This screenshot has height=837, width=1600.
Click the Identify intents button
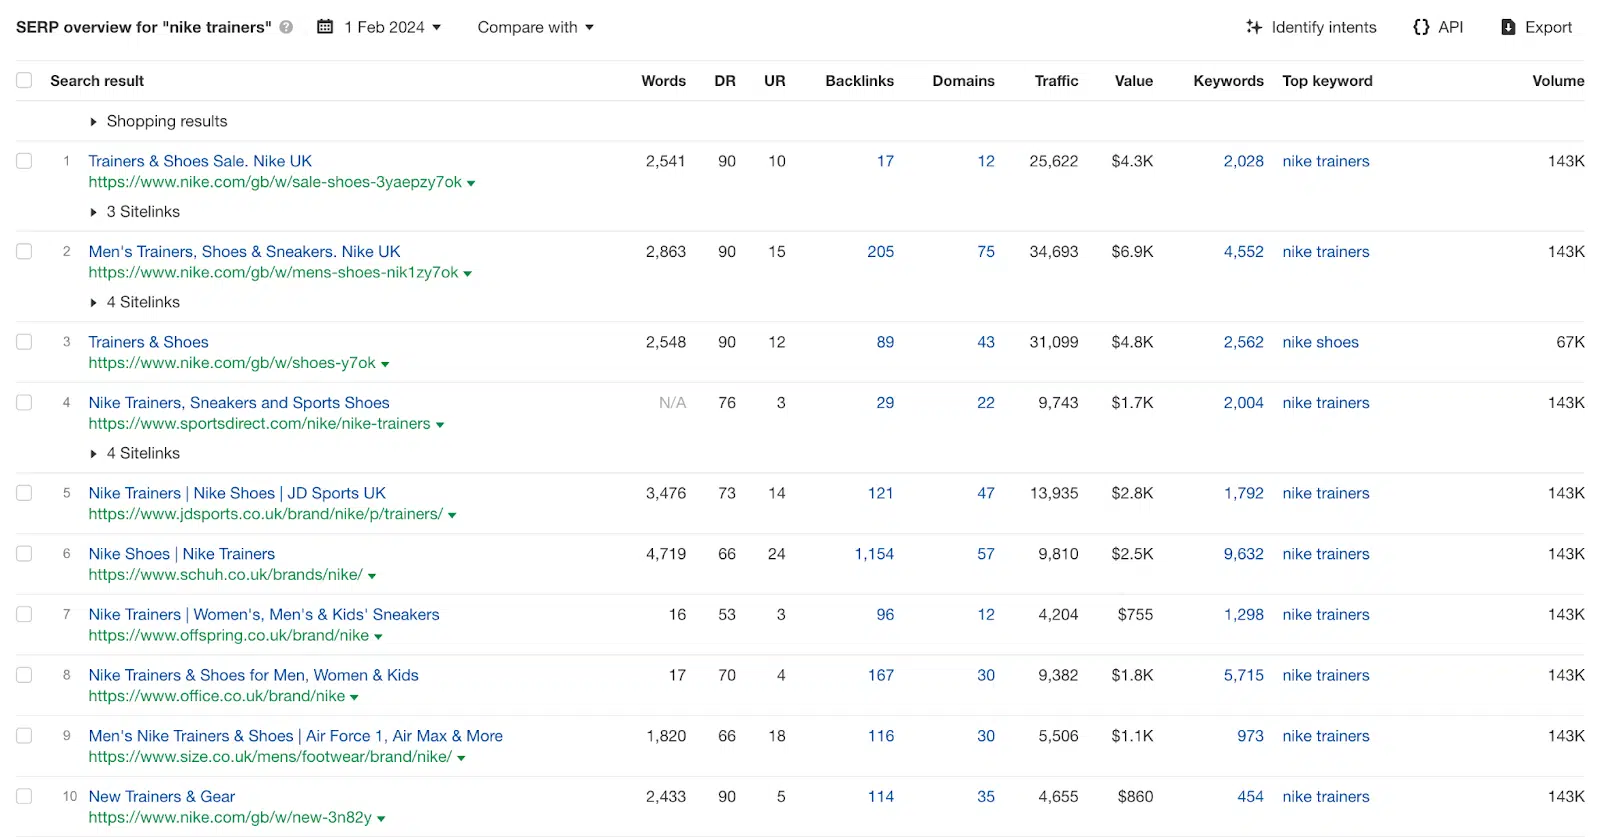[1311, 27]
